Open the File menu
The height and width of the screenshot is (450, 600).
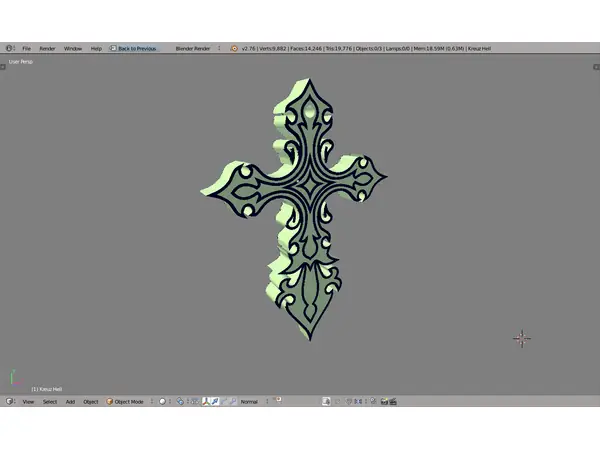26,49
